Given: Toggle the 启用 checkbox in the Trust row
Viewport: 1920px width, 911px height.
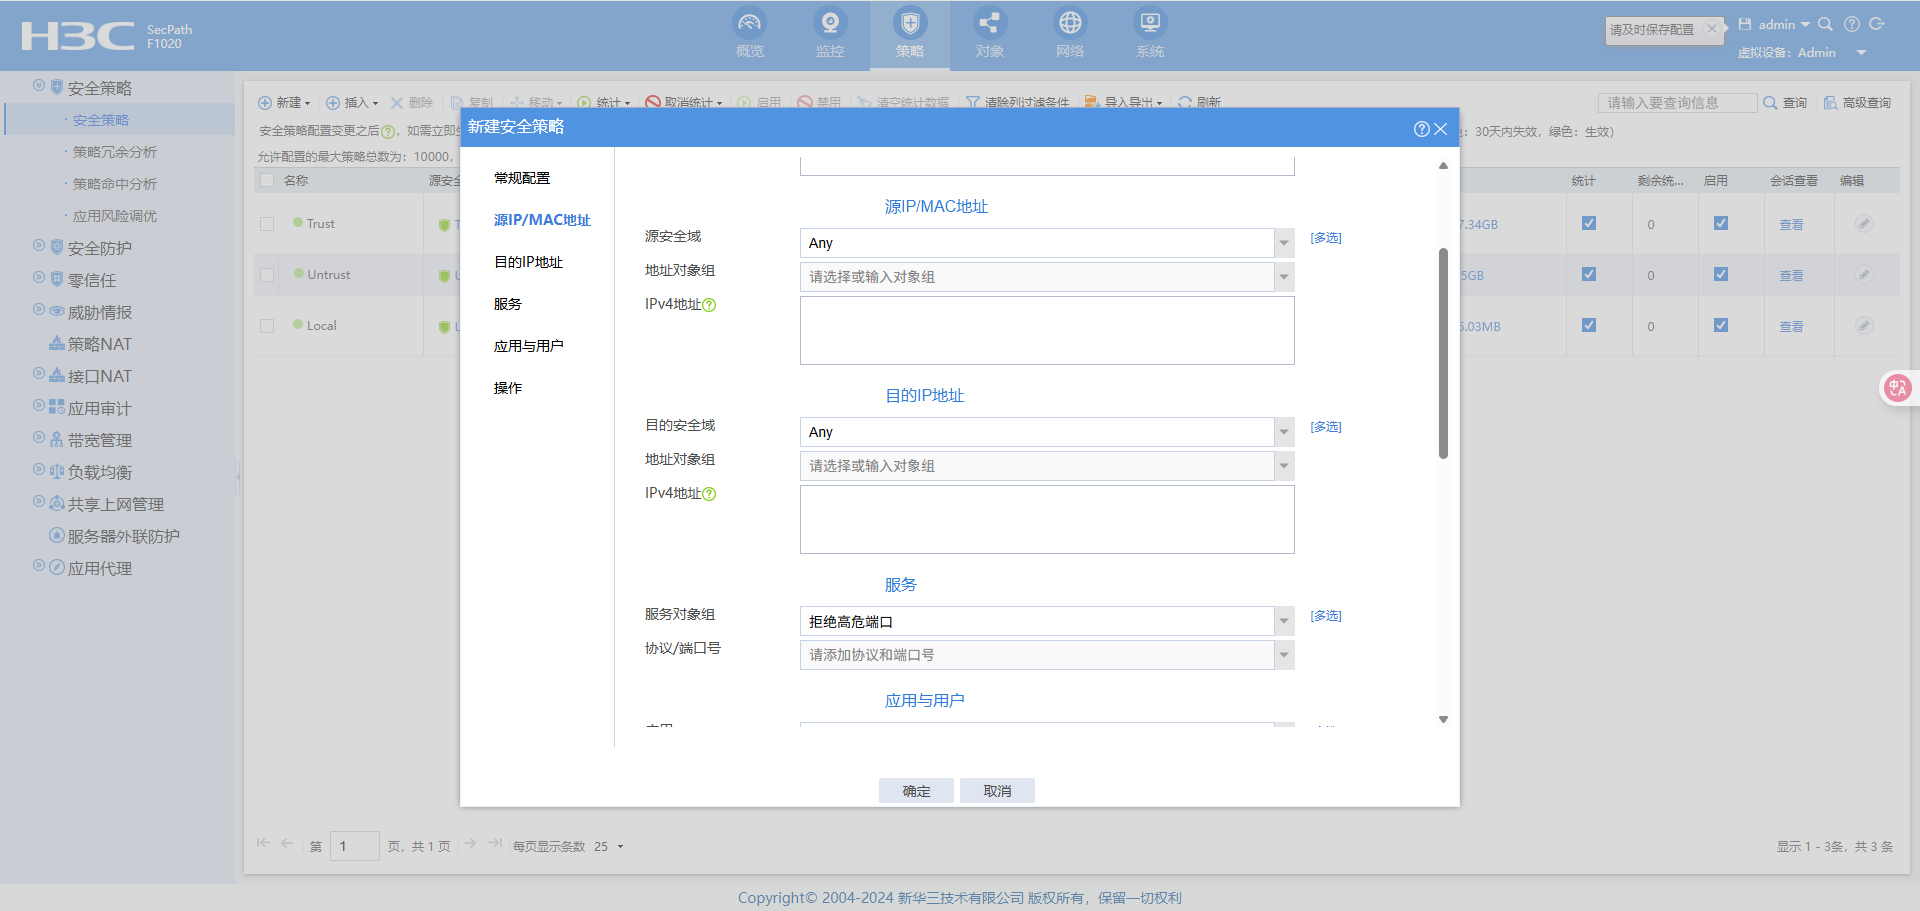Looking at the screenshot, I should coord(1720,223).
